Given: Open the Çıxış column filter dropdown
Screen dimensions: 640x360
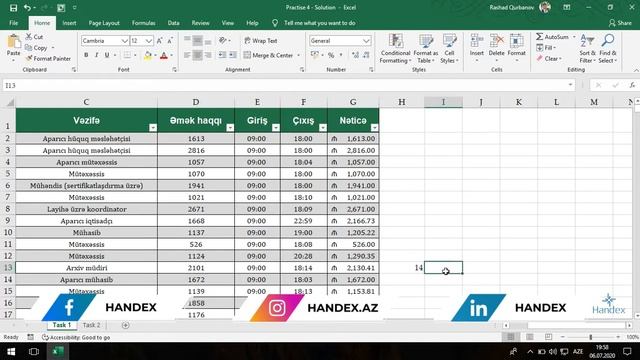Looking at the screenshot, I should (323, 128).
